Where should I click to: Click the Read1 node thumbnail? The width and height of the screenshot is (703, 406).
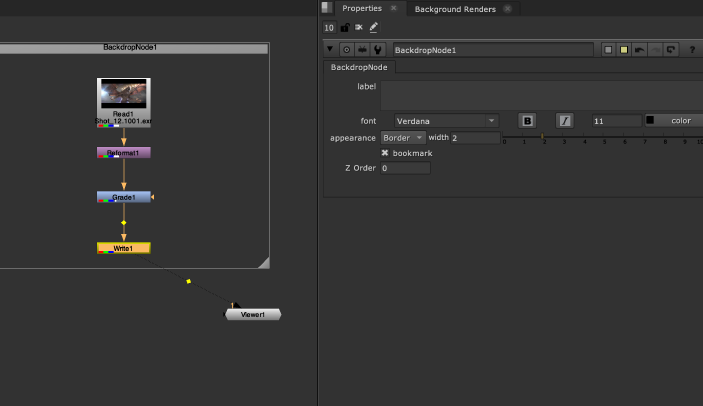[x=124, y=93]
